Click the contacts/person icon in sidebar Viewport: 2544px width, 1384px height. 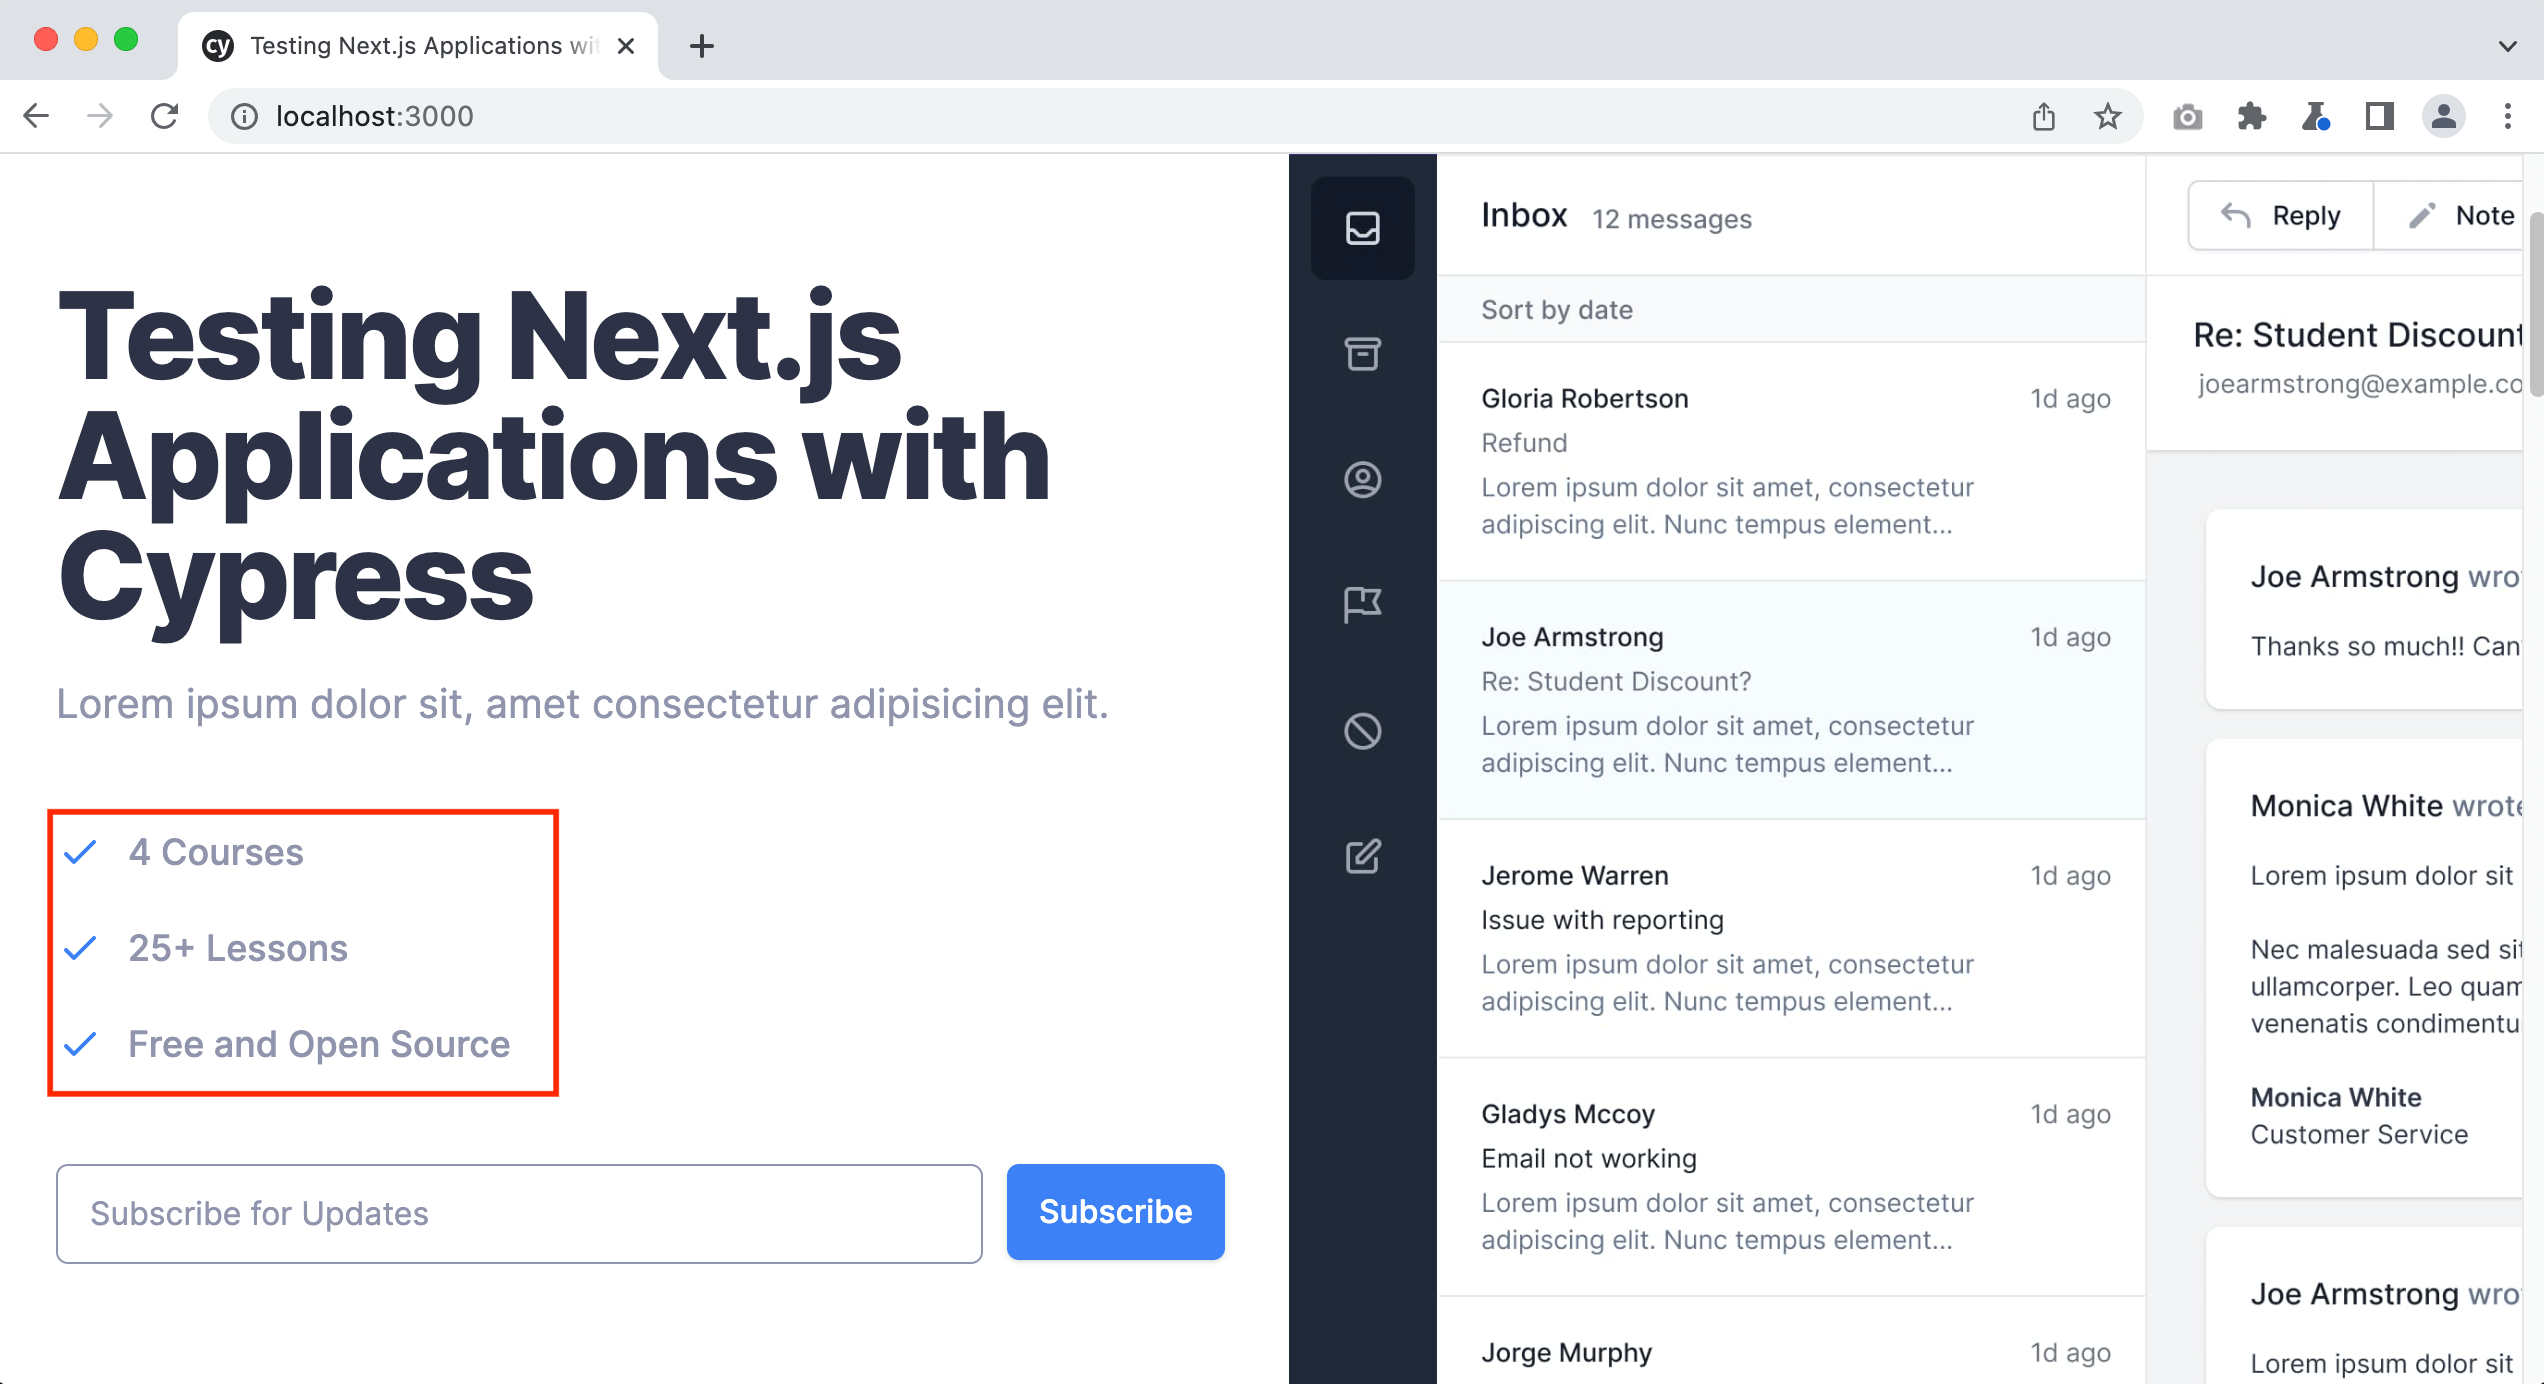[x=1361, y=479]
